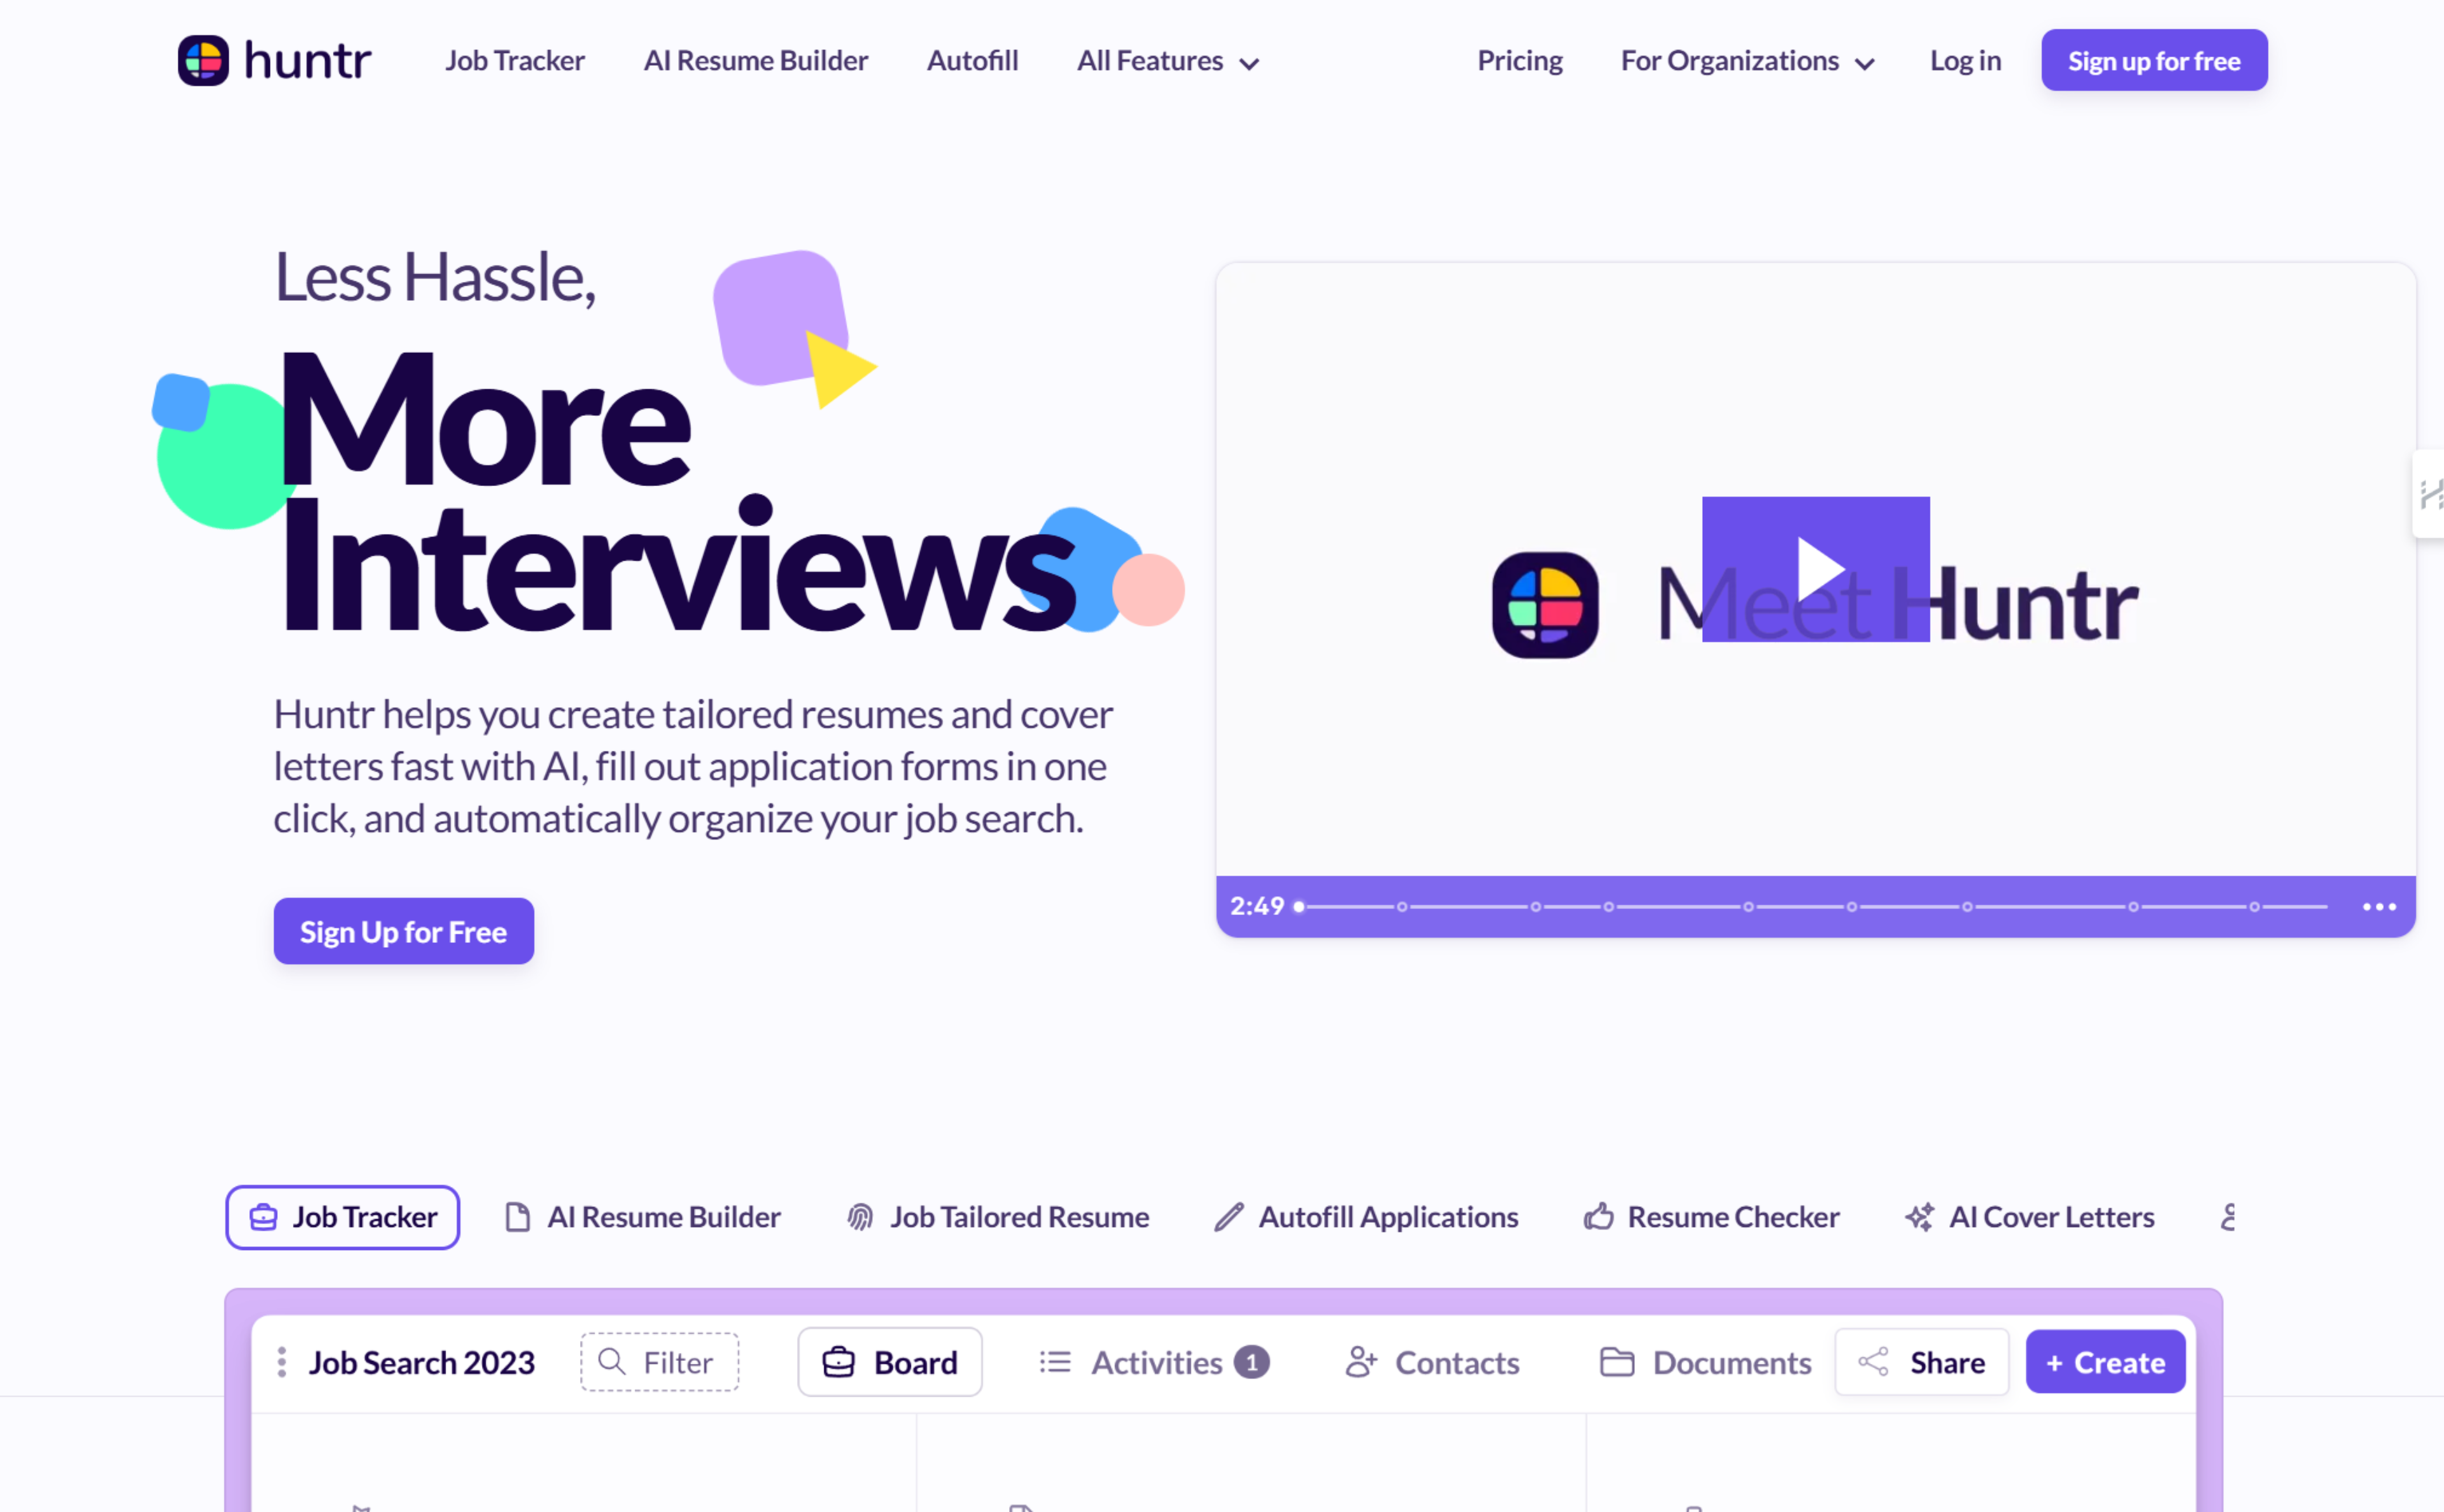Play the Meet Huntr video

pos(1816,569)
